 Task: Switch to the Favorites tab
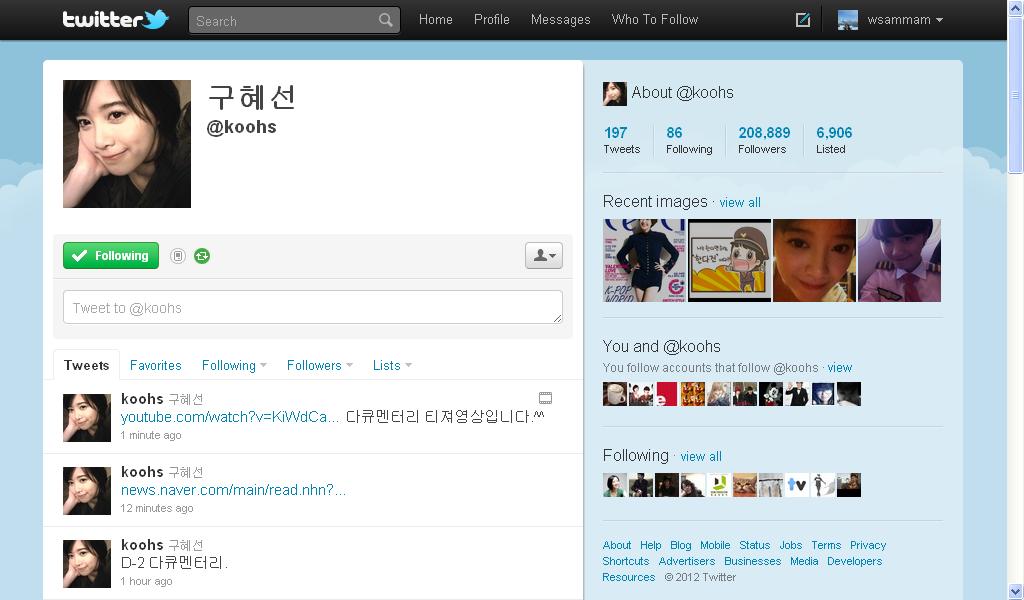[155, 366]
